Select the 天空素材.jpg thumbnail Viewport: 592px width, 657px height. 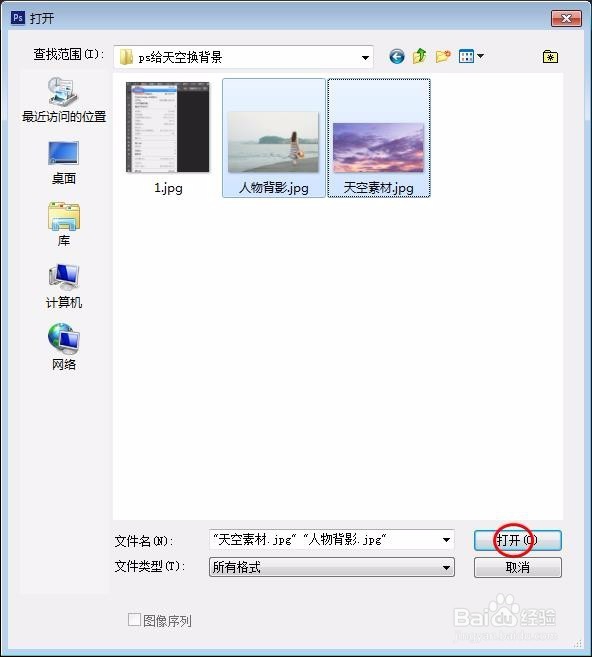(x=378, y=147)
